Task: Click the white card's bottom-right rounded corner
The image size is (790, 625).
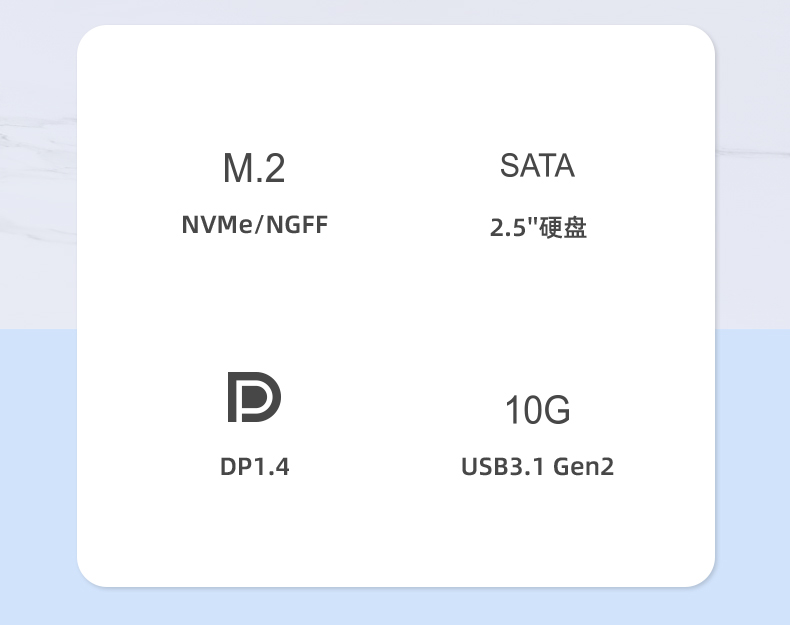Action: click(702, 574)
